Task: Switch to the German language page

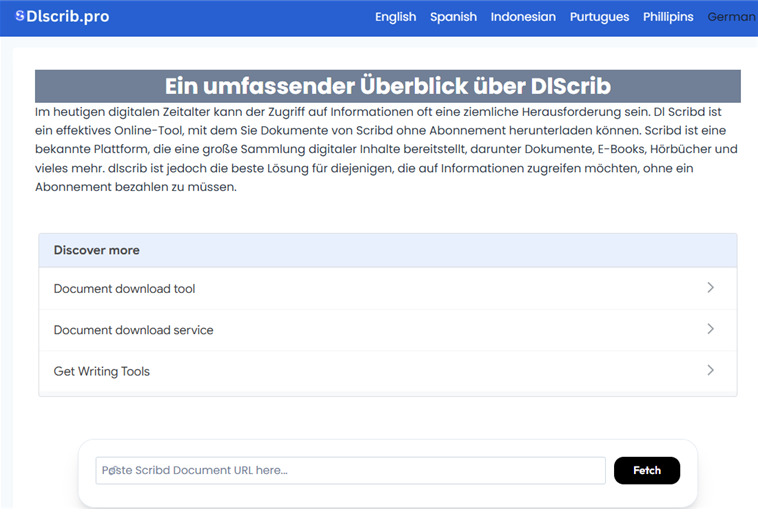Action: [732, 17]
